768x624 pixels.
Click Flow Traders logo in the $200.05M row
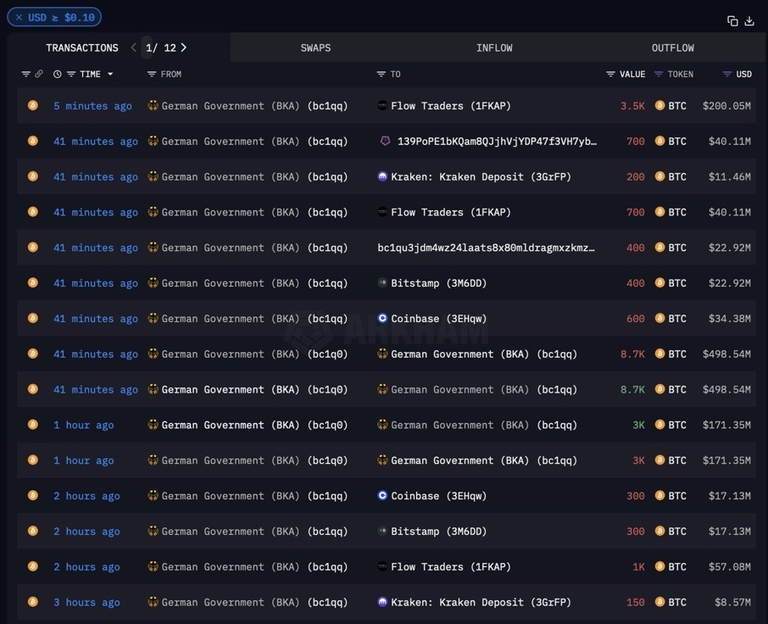(383, 105)
